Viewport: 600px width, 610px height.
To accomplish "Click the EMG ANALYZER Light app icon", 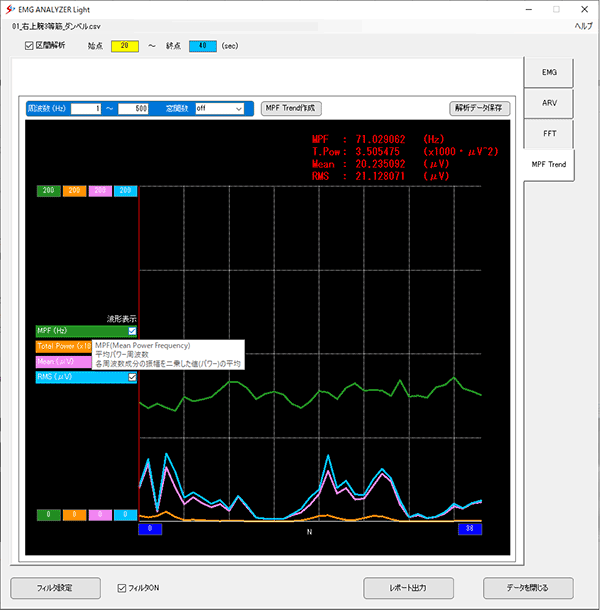I will (10, 9).
